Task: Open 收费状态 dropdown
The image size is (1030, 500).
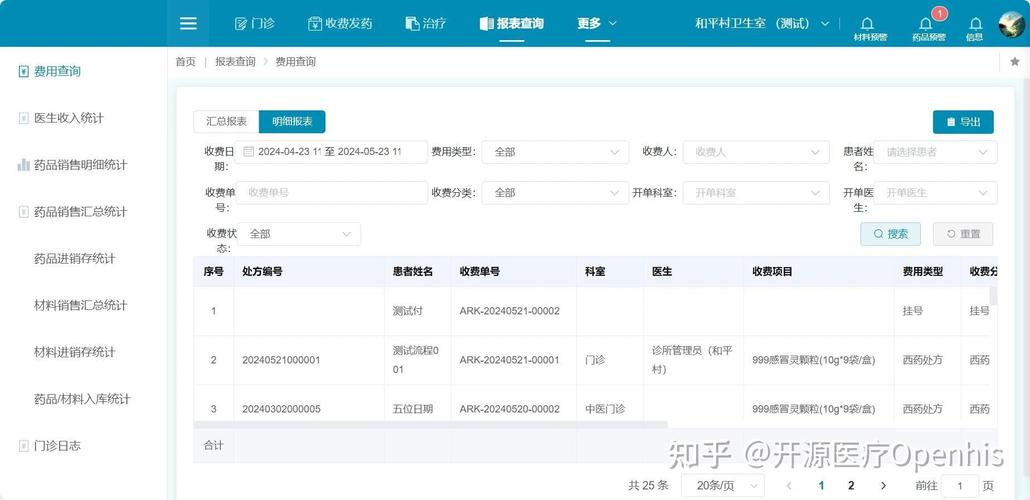Action: pyautogui.click(x=299, y=234)
